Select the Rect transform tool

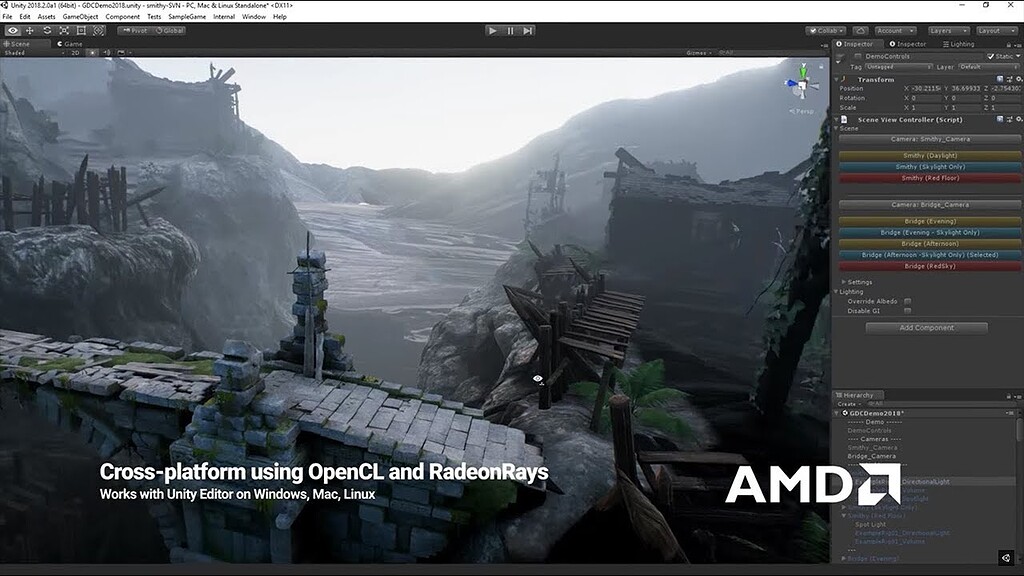click(x=82, y=31)
